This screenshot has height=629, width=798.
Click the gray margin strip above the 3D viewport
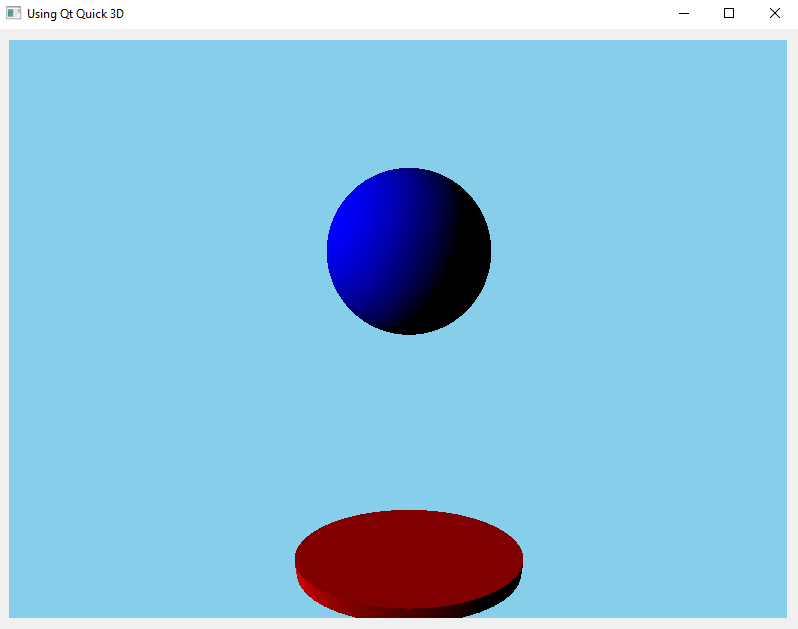pos(400,35)
